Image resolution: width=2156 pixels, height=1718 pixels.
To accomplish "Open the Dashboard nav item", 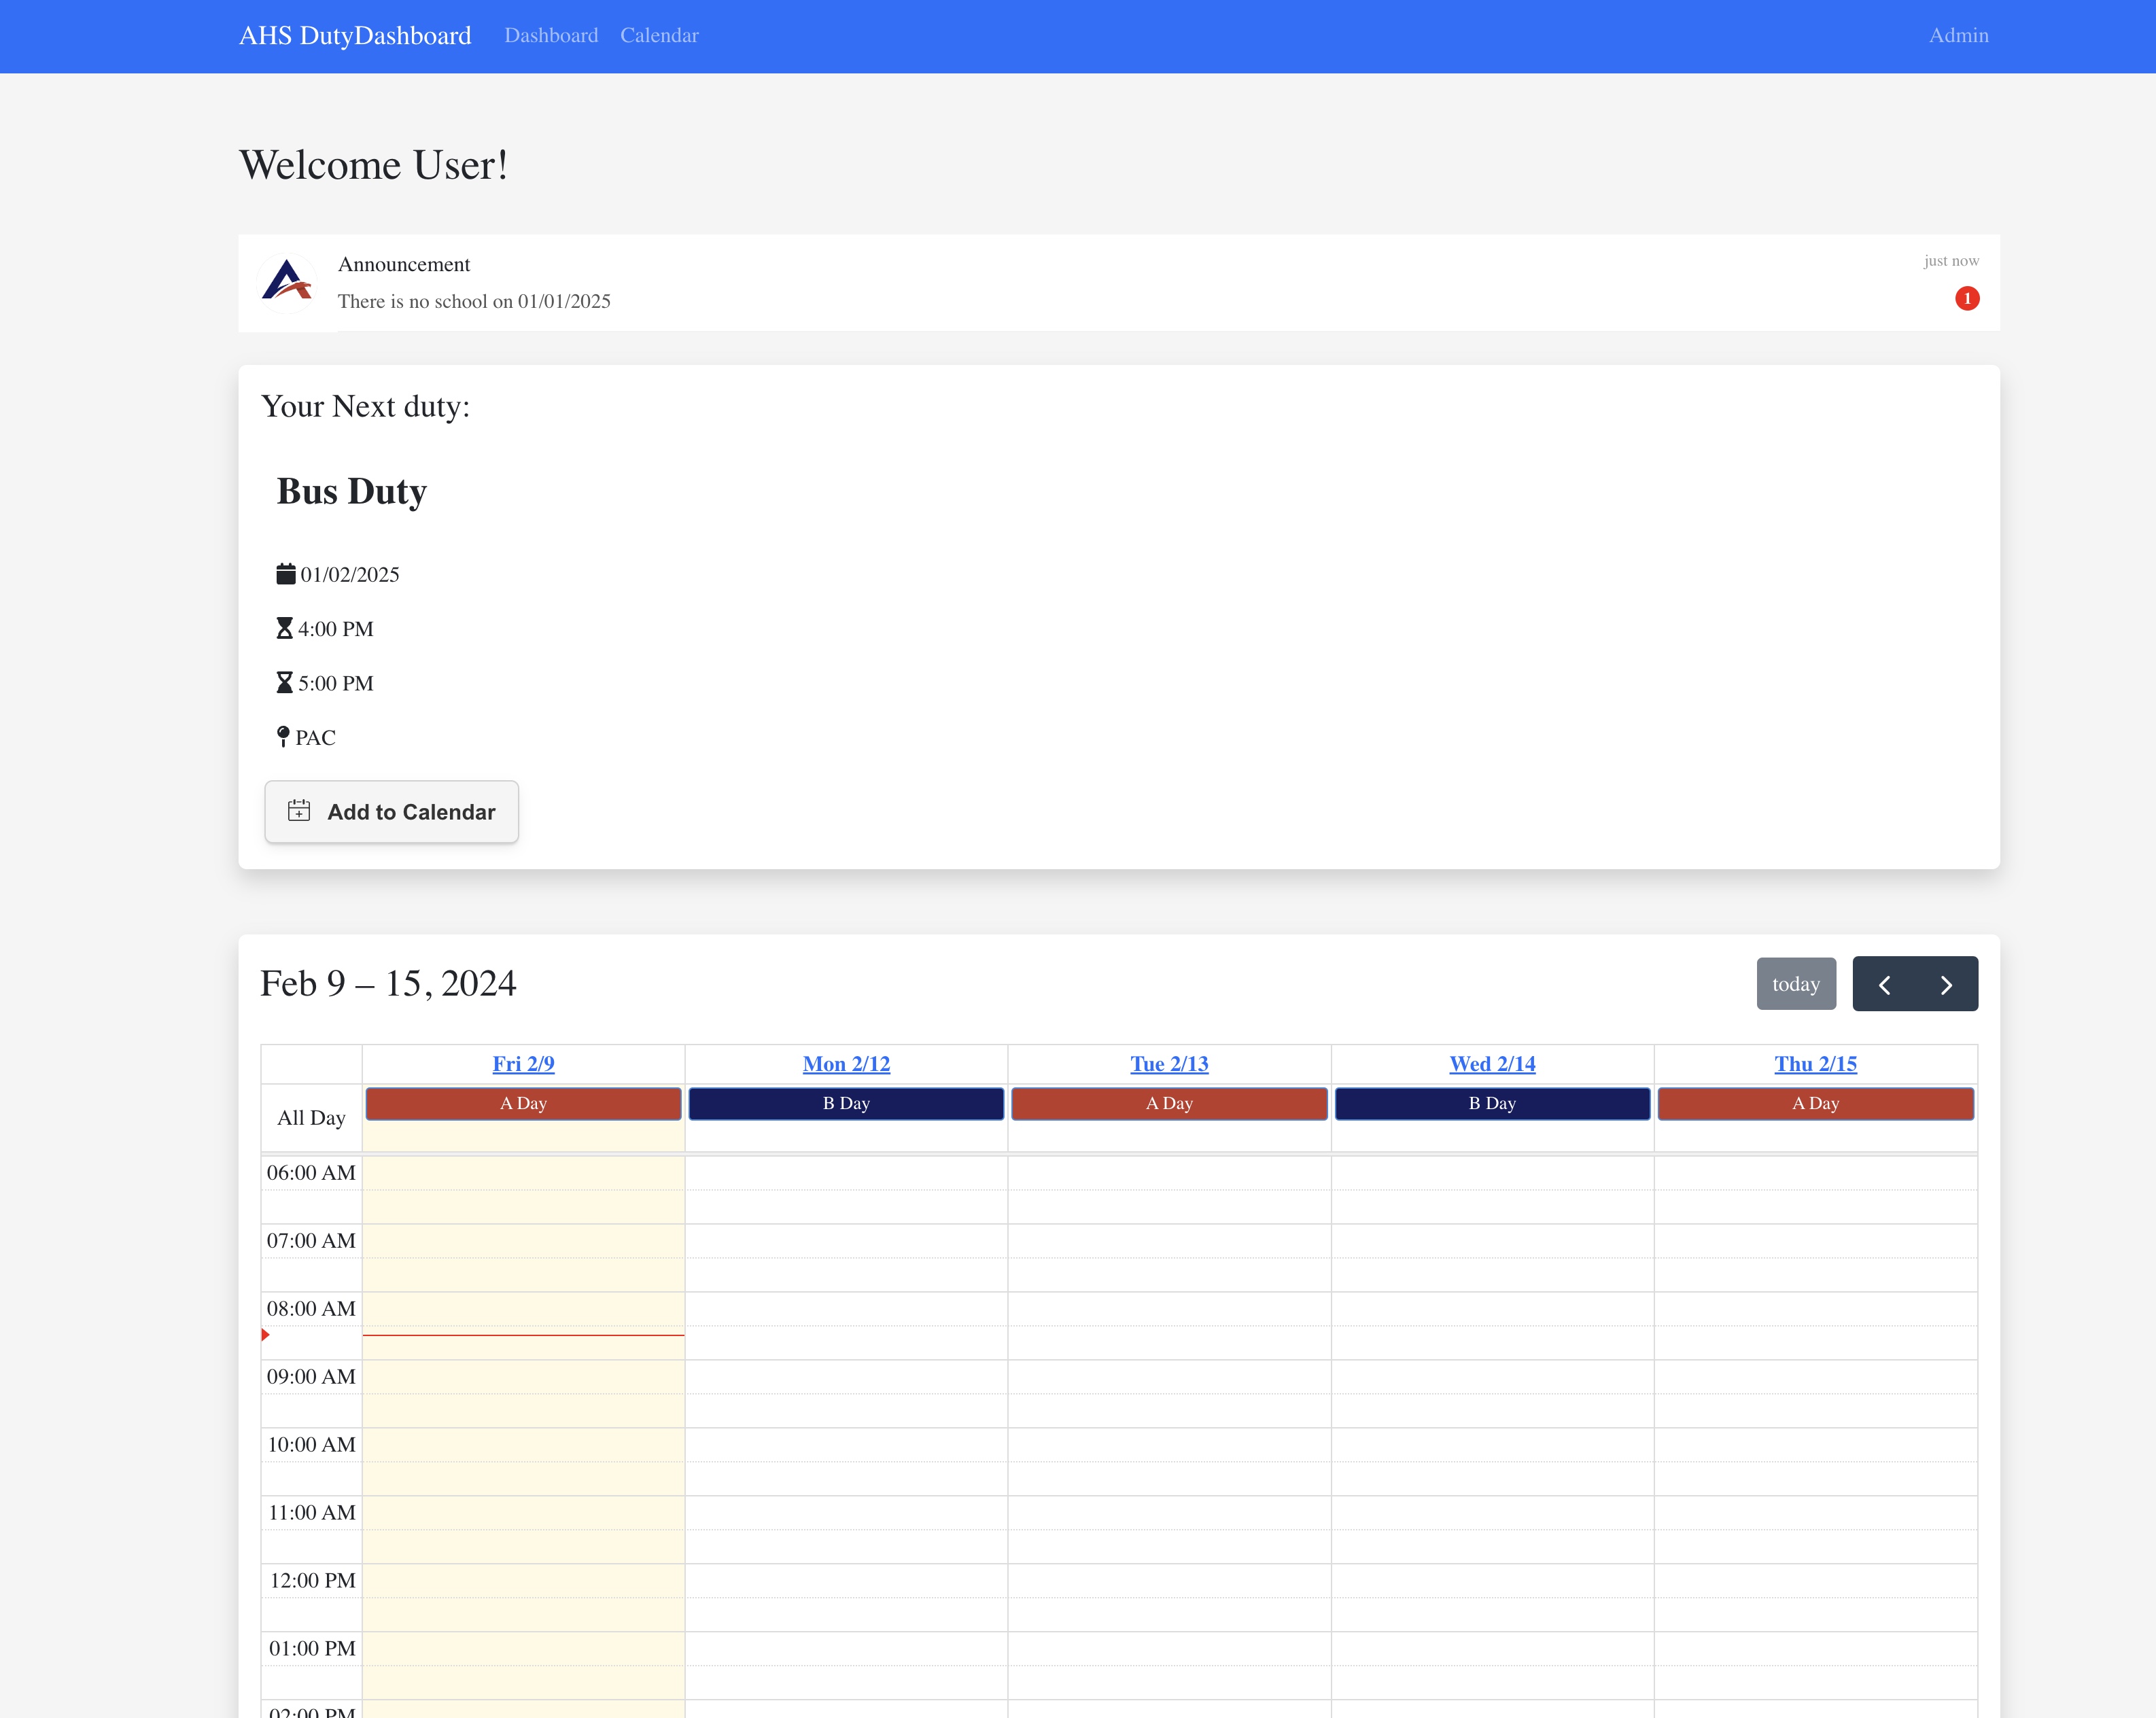I will (551, 36).
